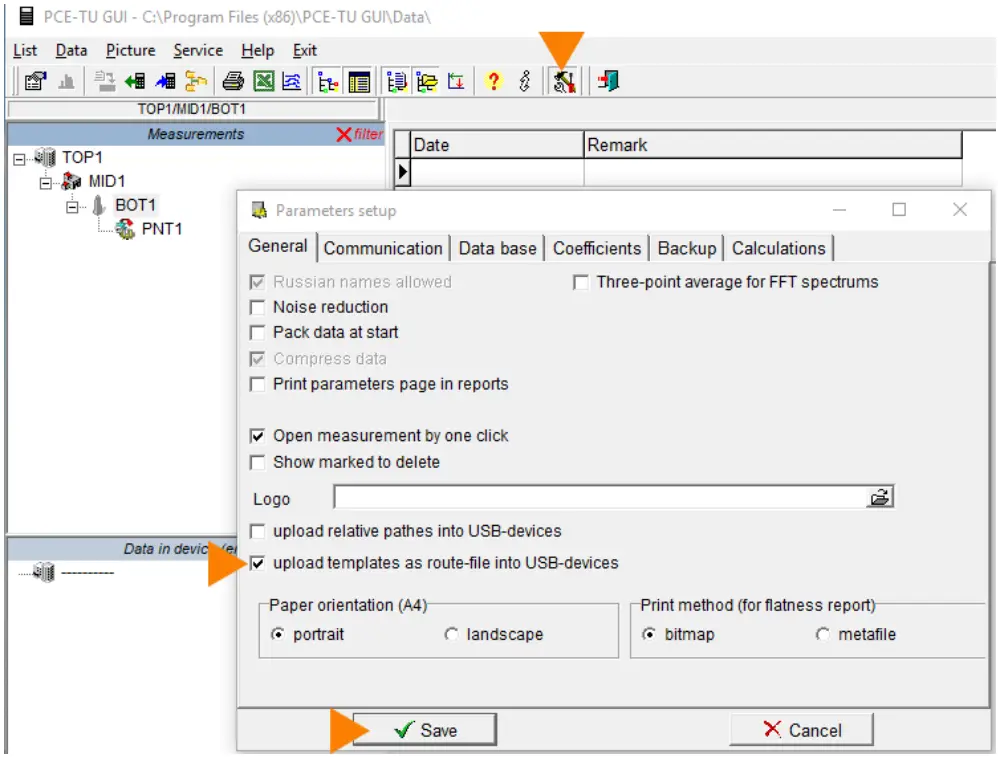Open parameters setup tools icon
The width and height of the screenshot is (998, 757).
[x=564, y=82]
